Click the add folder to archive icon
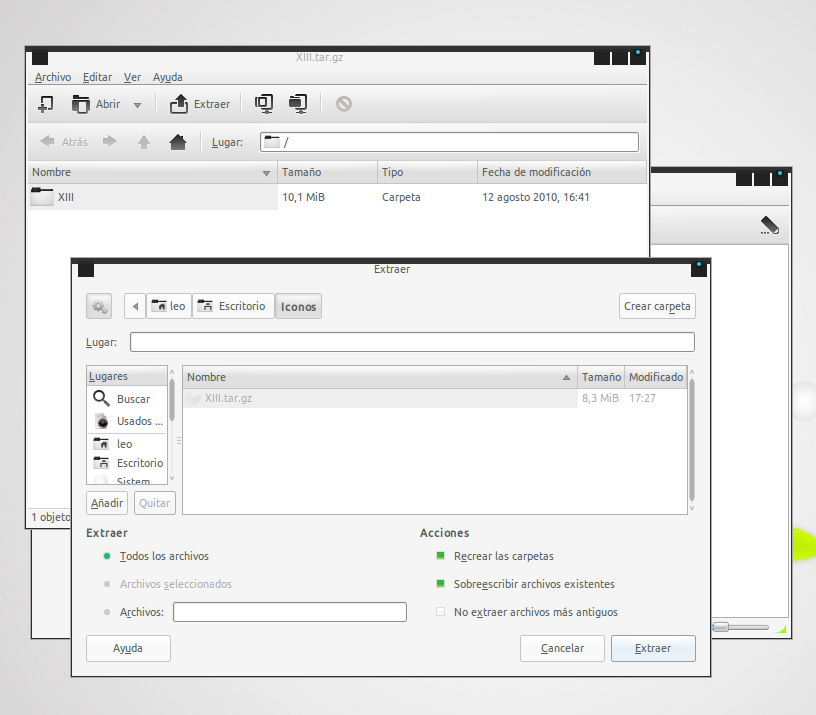 [298, 104]
